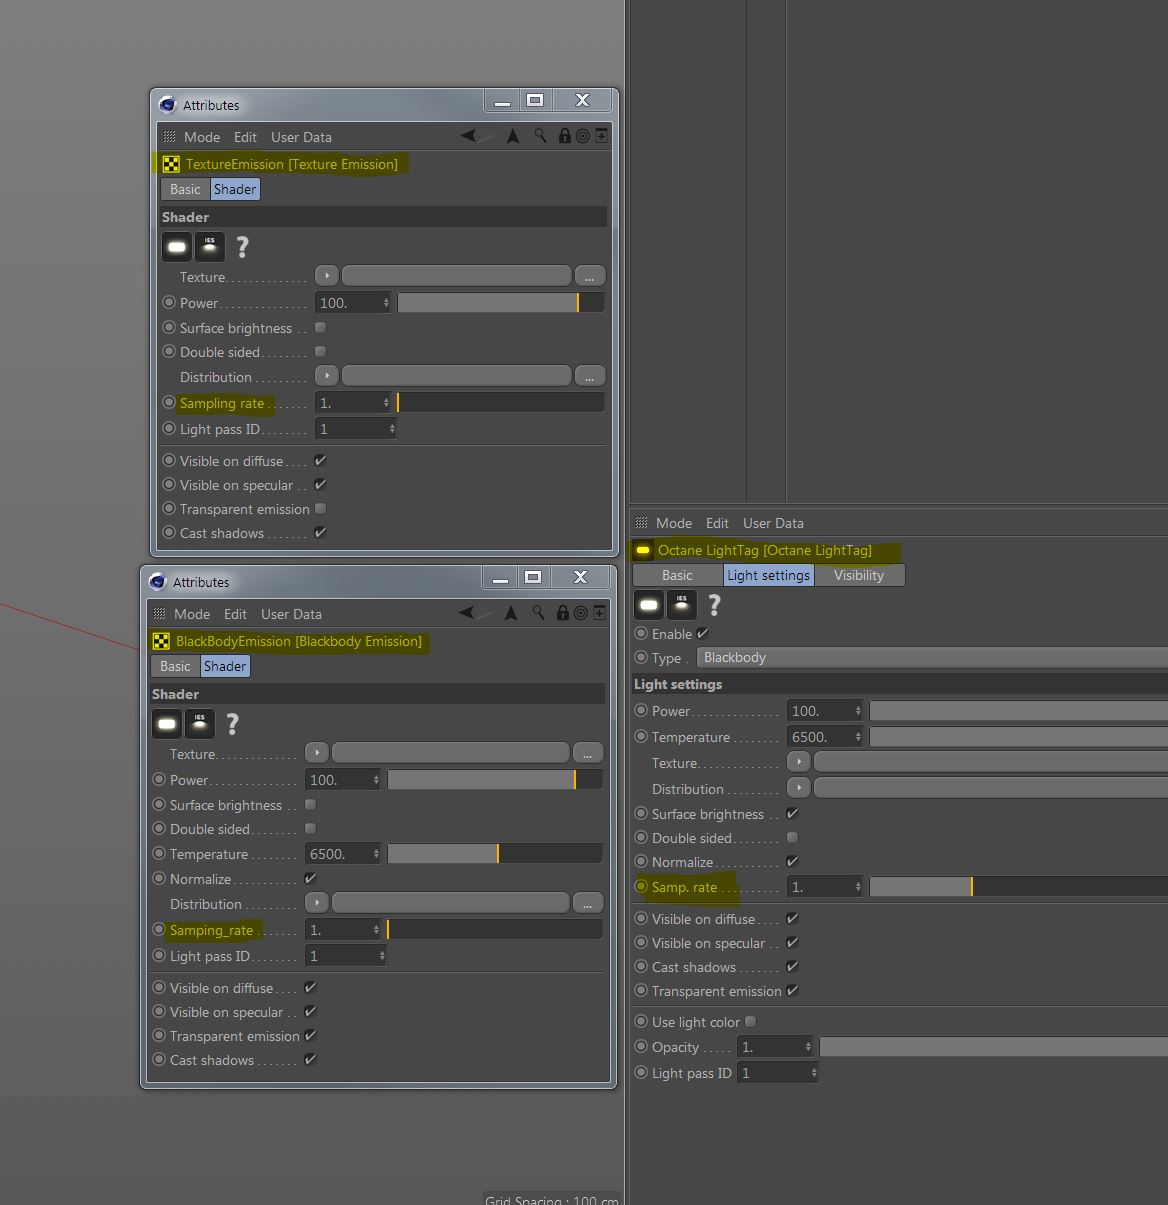Expand Texture arrow button in Octane LightTag panel
The height and width of the screenshot is (1205, 1168).
799,762
